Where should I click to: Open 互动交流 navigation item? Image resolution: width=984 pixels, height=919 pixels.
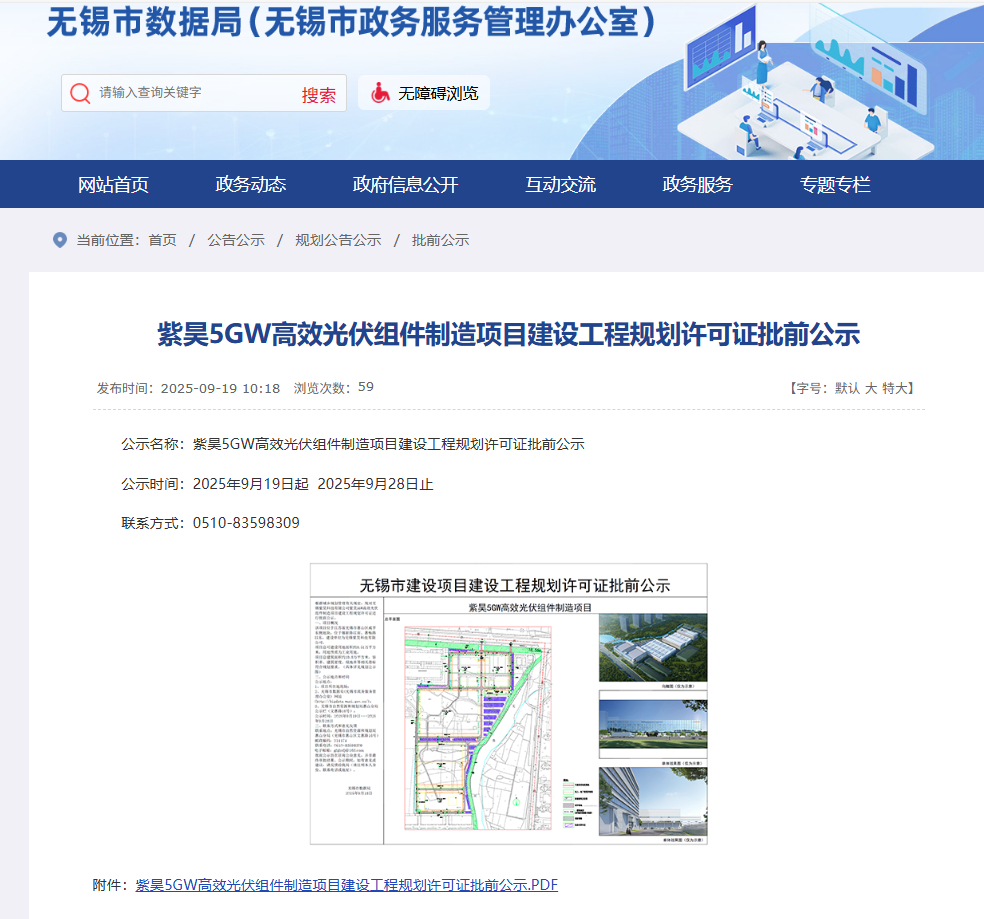[560, 184]
